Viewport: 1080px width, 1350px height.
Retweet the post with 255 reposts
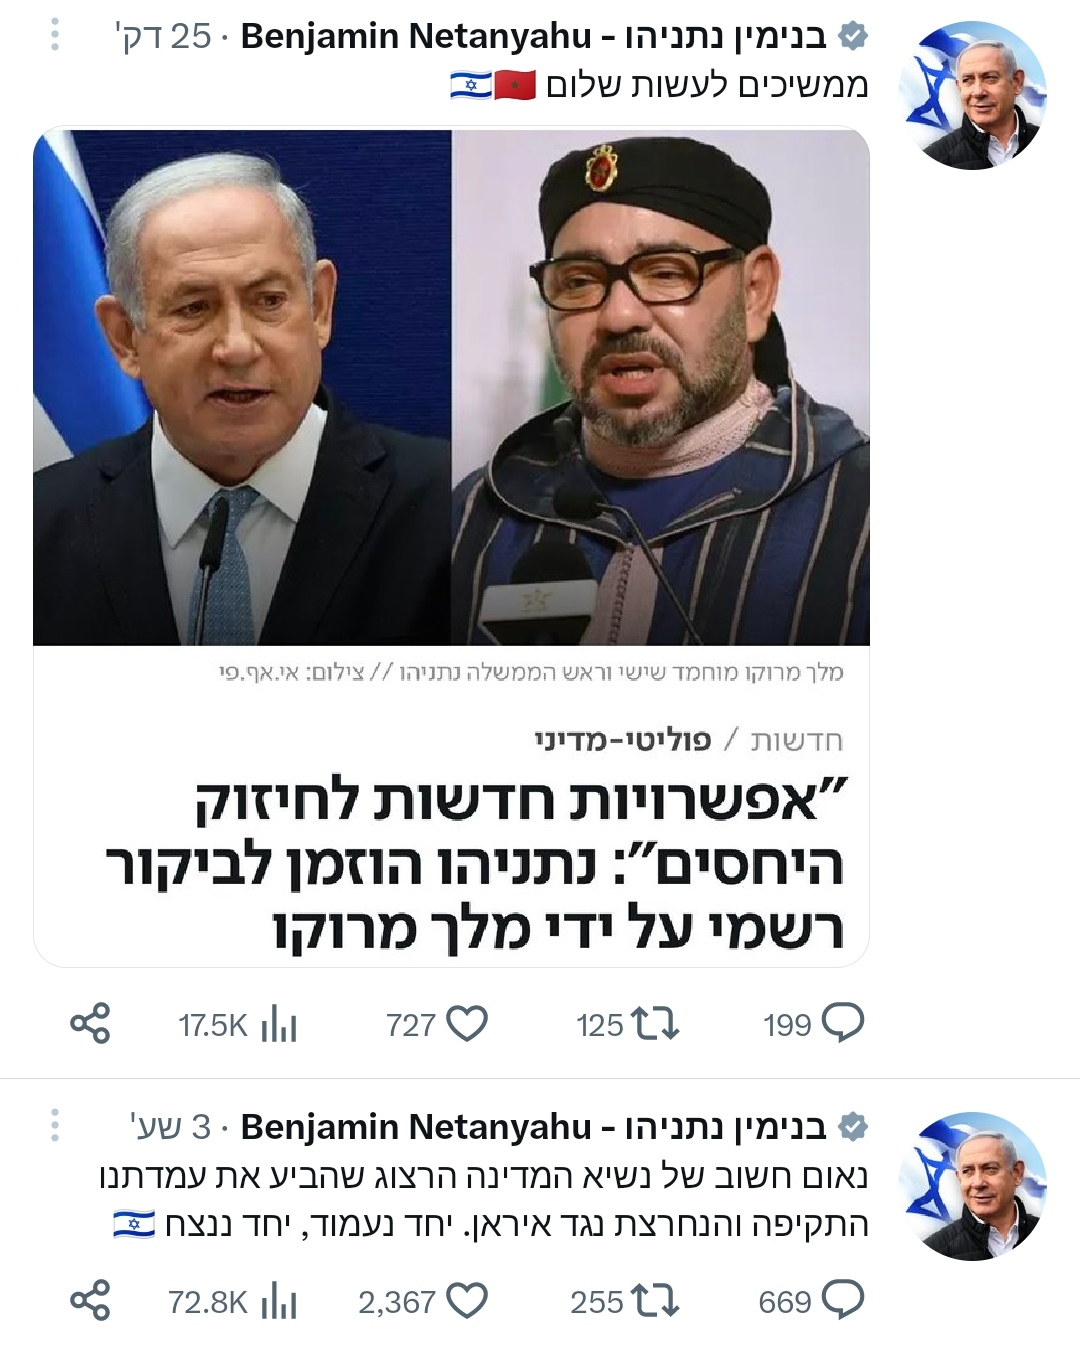click(x=655, y=1302)
